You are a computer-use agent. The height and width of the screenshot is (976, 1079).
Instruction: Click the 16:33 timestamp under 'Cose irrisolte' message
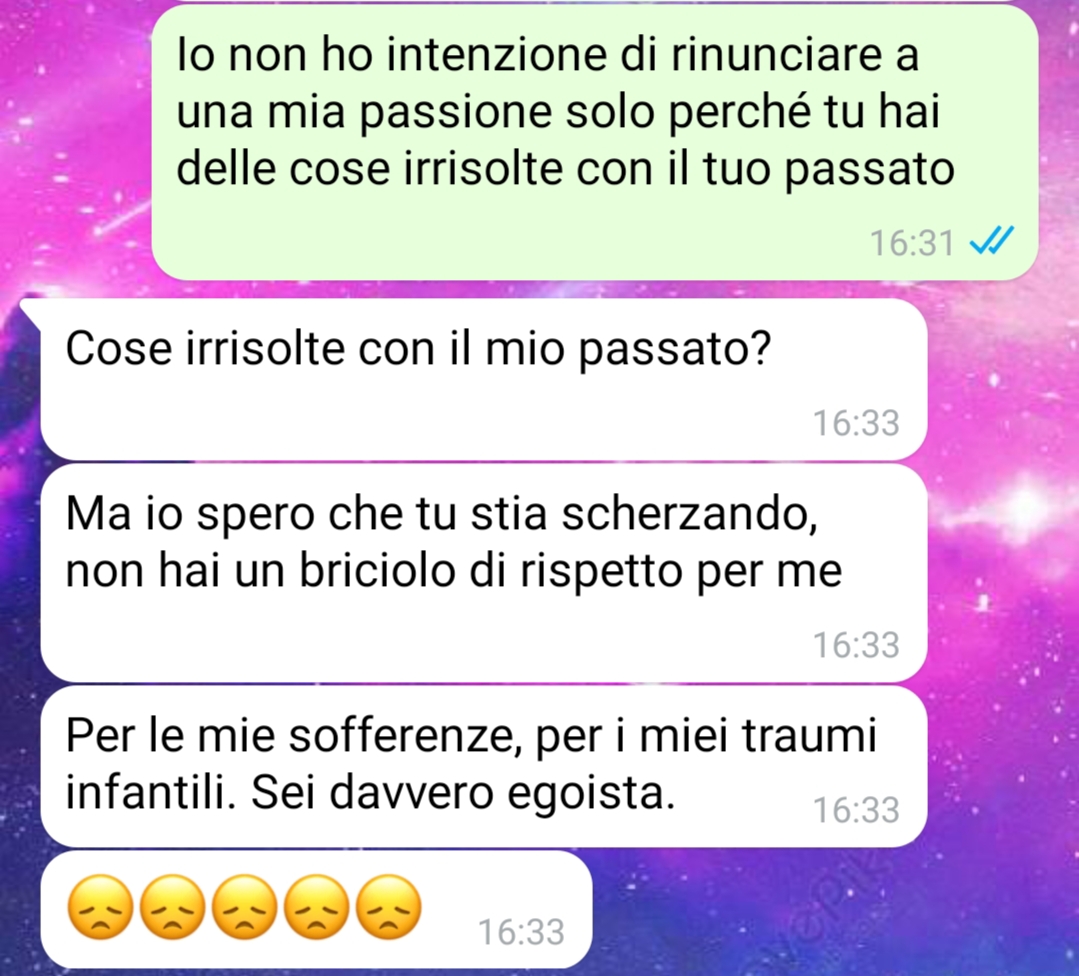point(856,423)
